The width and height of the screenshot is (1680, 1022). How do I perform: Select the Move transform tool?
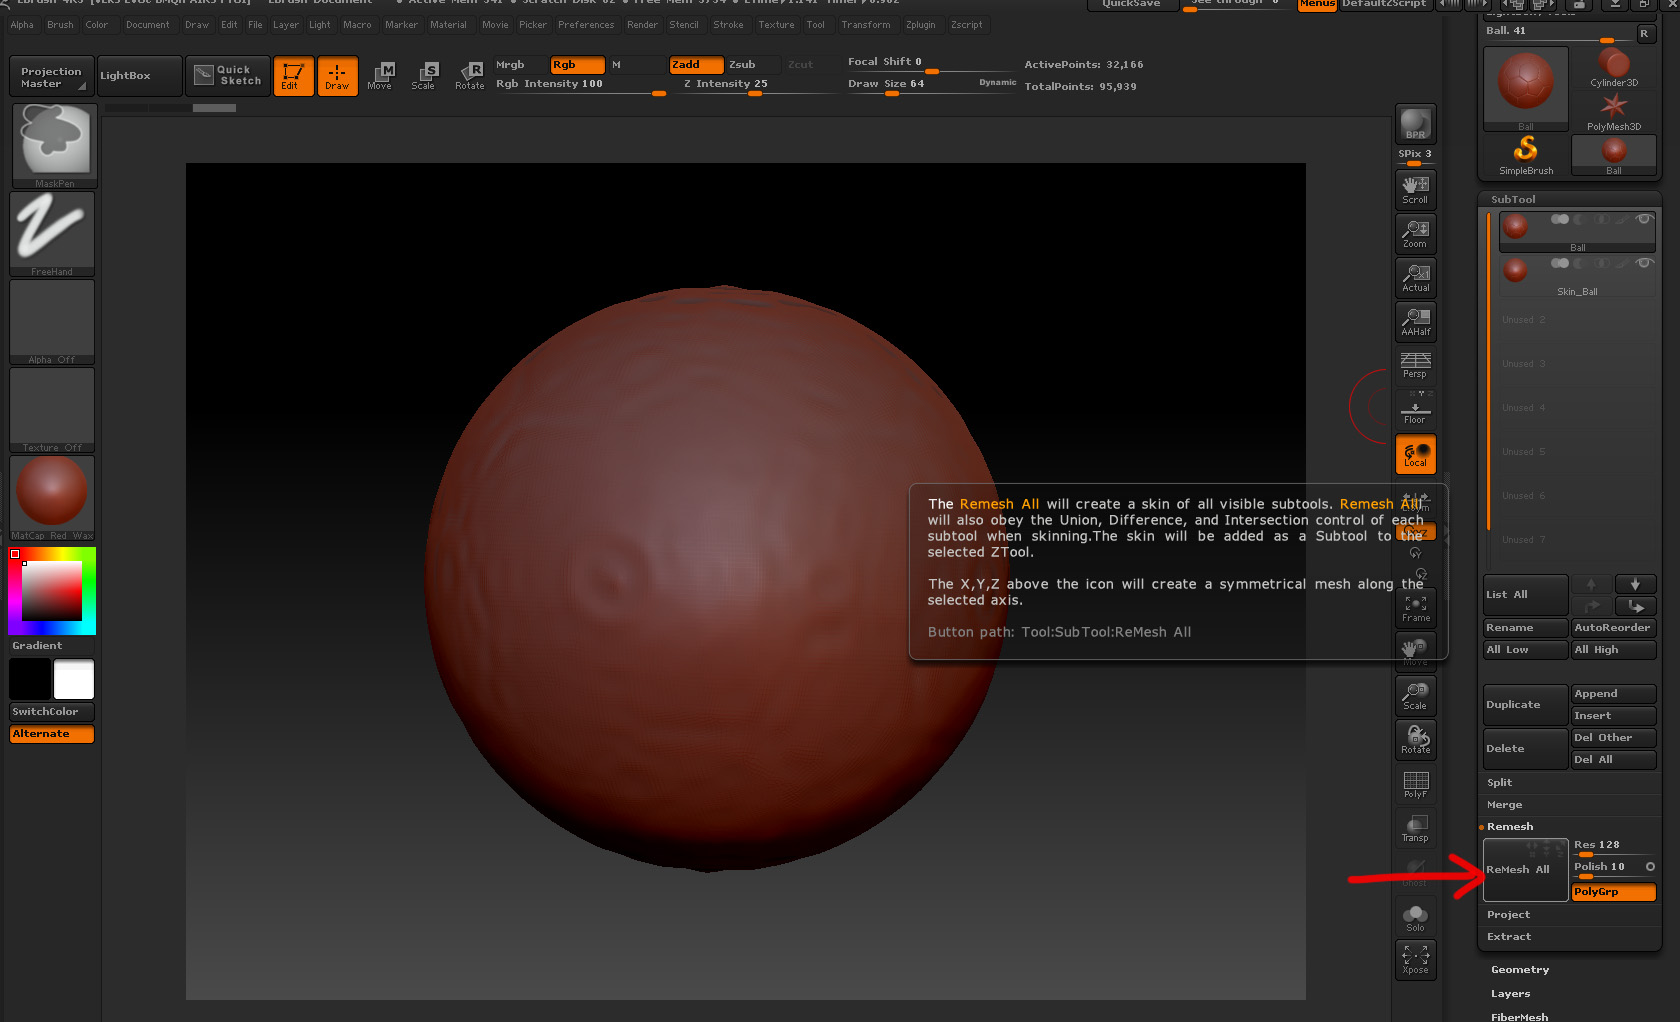(x=380, y=76)
